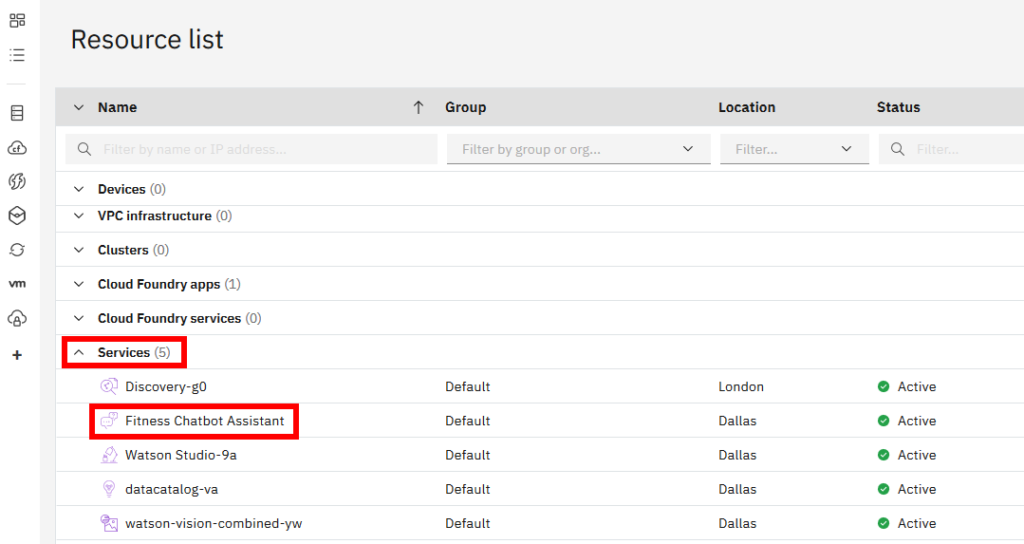This screenshot has height=544, width=1024.
Task: Expand the Cloud Foundry apps group
Action: click(x=79, y=284)
